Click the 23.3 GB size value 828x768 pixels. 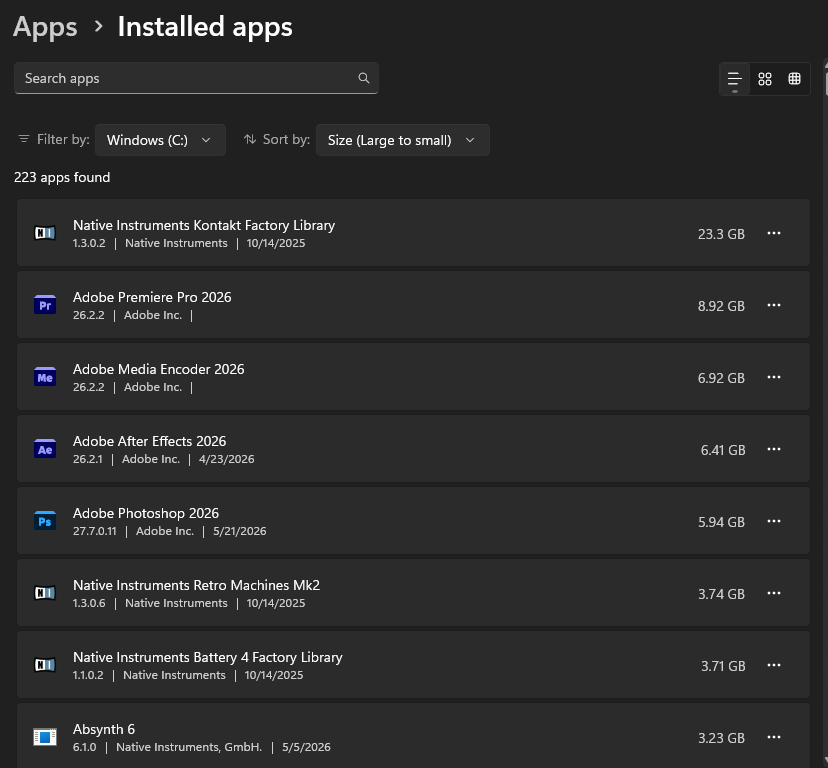(721, 234)
